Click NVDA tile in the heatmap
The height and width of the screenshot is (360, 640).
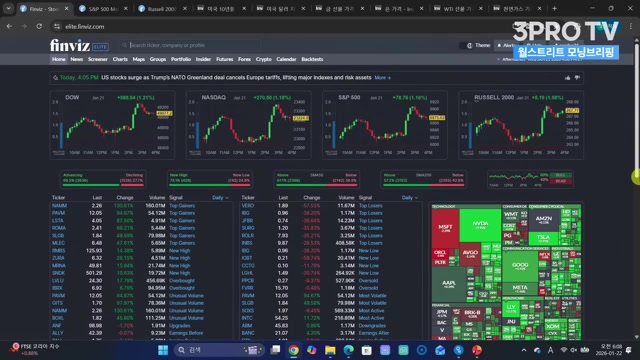pyautogui.click(x=480, y=225)
